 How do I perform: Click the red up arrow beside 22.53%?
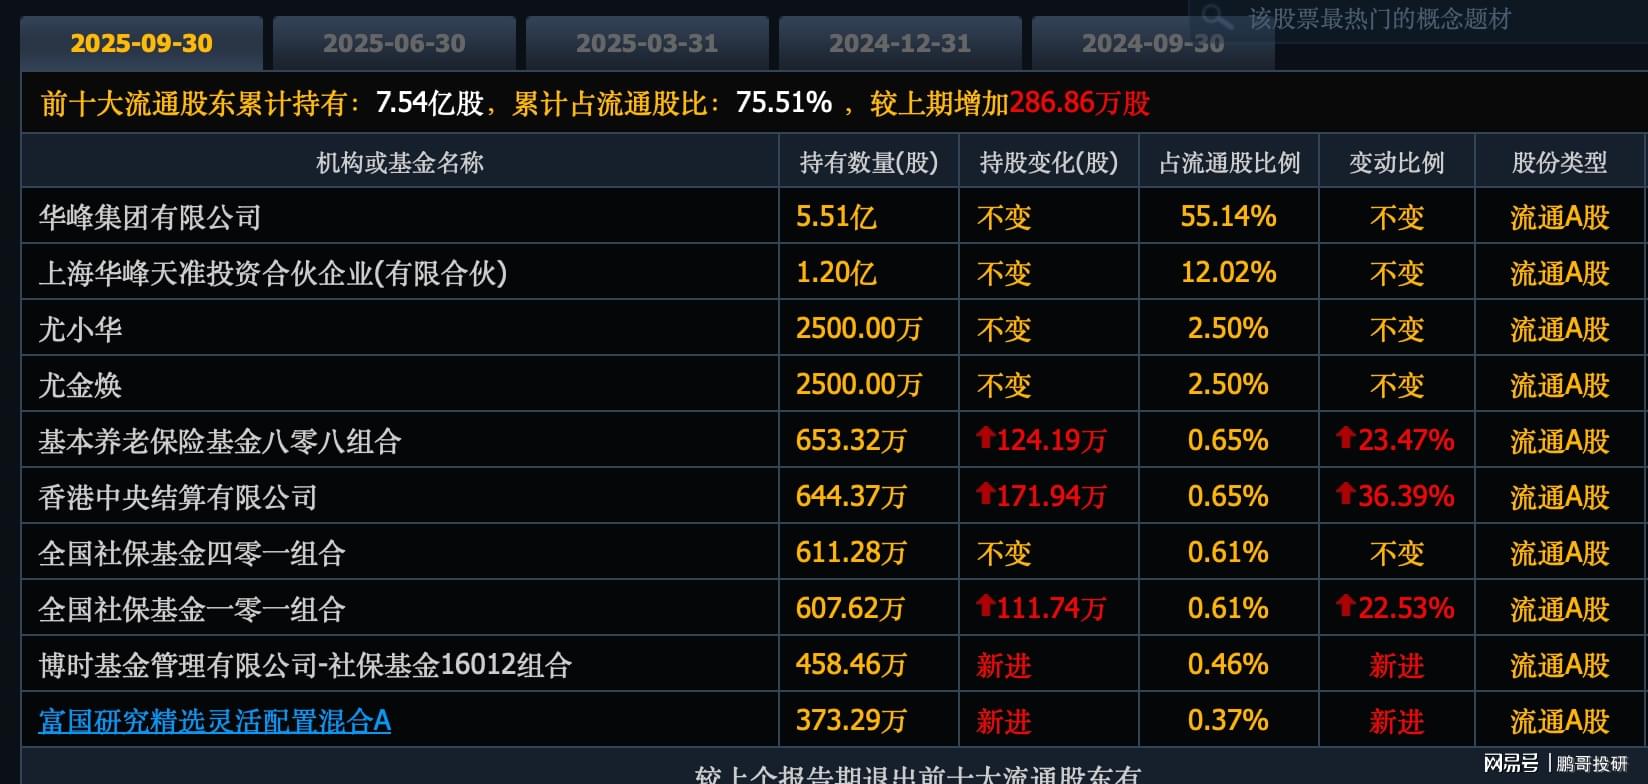1346,606
